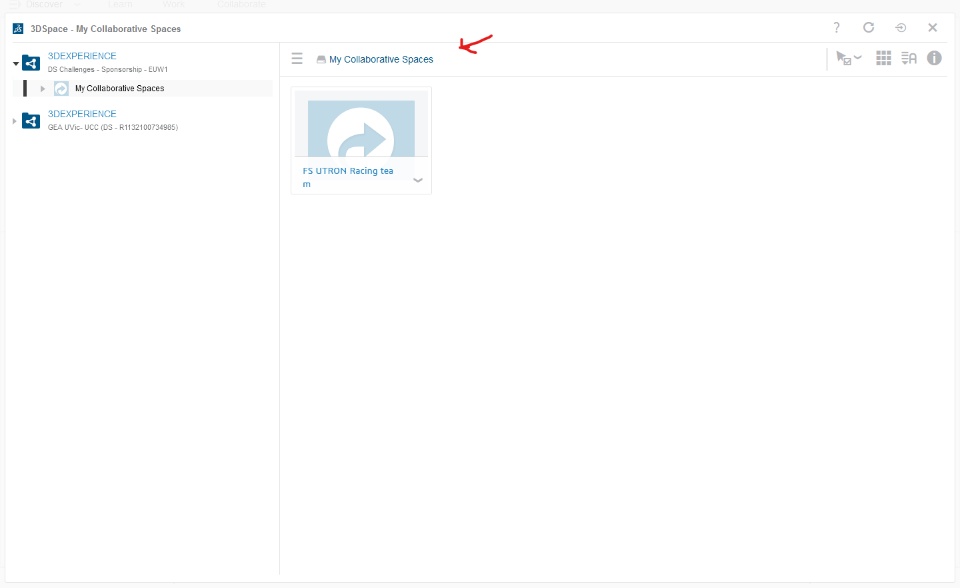The width and height of the screenshot is (960, 588).
Task: Open the hamburger menu next to breadcrumb
Action: (x=297, y=59)
